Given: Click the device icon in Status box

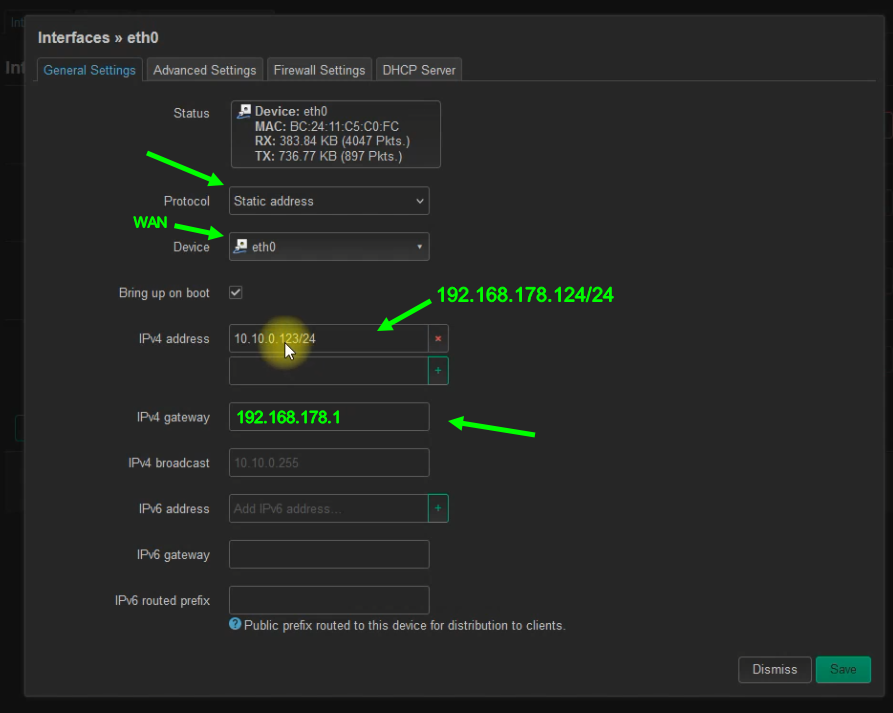Looking at the screenshot, I should click(244, 112).
